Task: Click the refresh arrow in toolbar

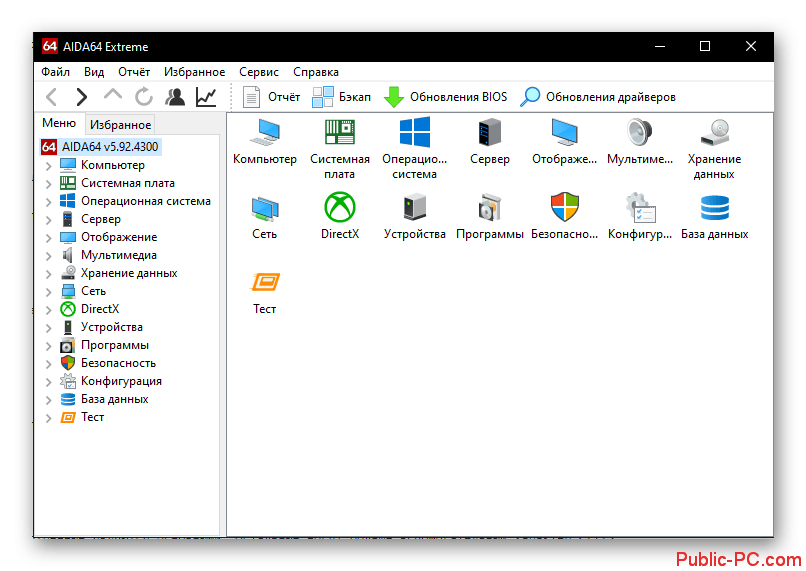Action: pyautogui.click(x=144, y=97)
